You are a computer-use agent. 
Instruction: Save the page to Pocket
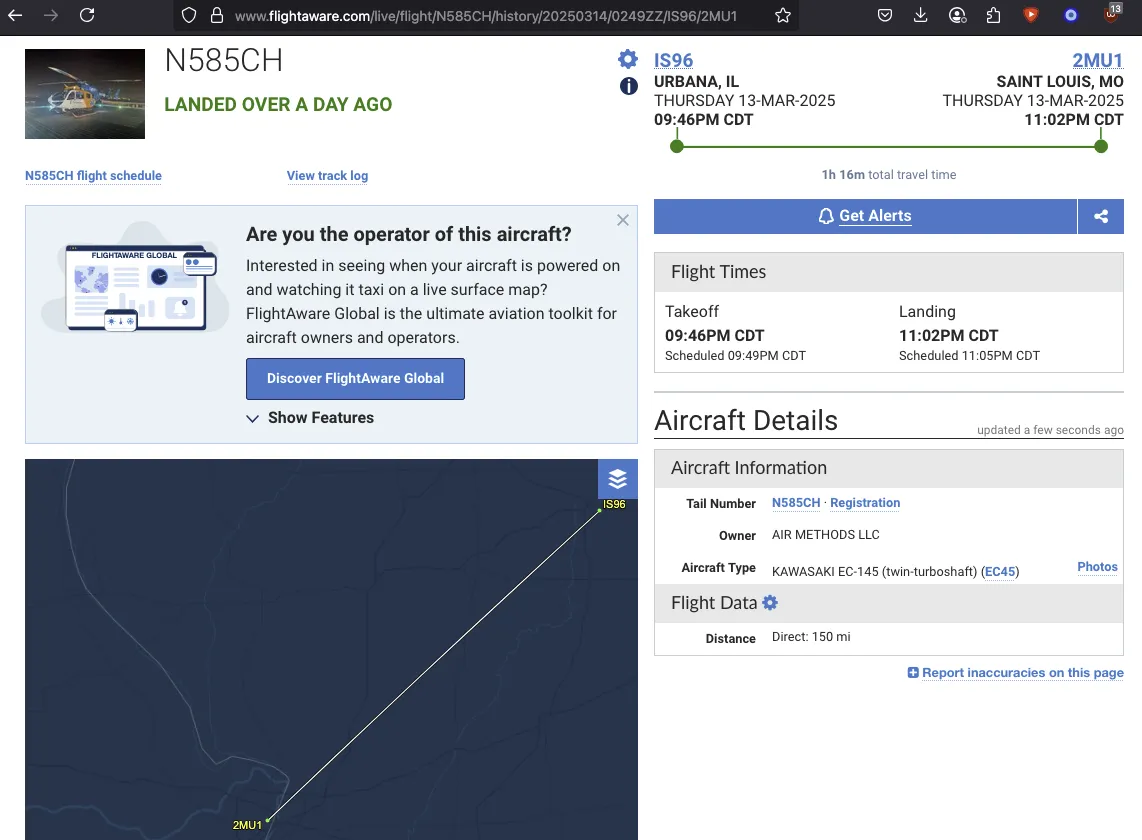point(885,15)
